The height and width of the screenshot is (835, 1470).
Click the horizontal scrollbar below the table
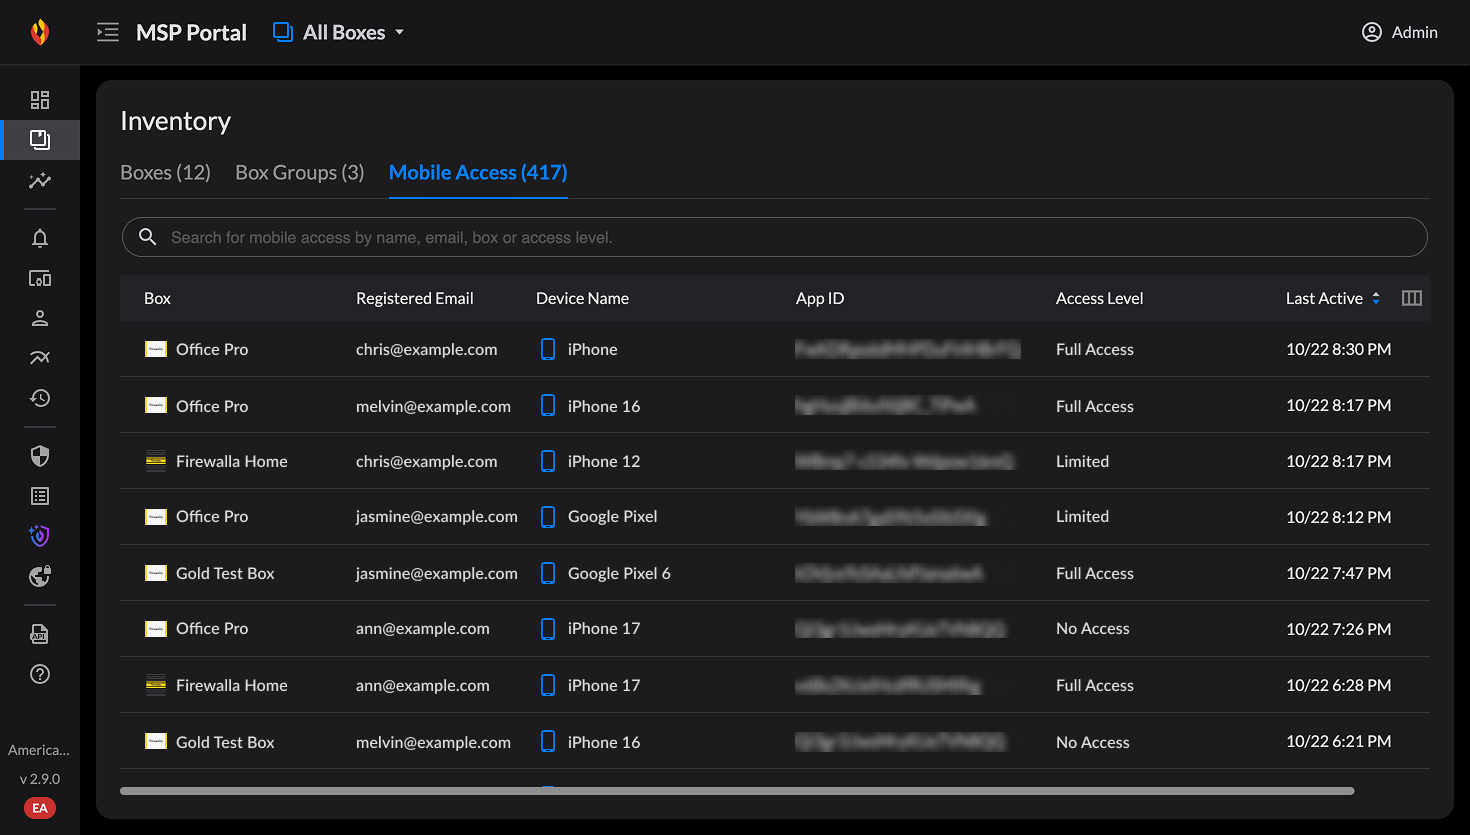point(736,791)
